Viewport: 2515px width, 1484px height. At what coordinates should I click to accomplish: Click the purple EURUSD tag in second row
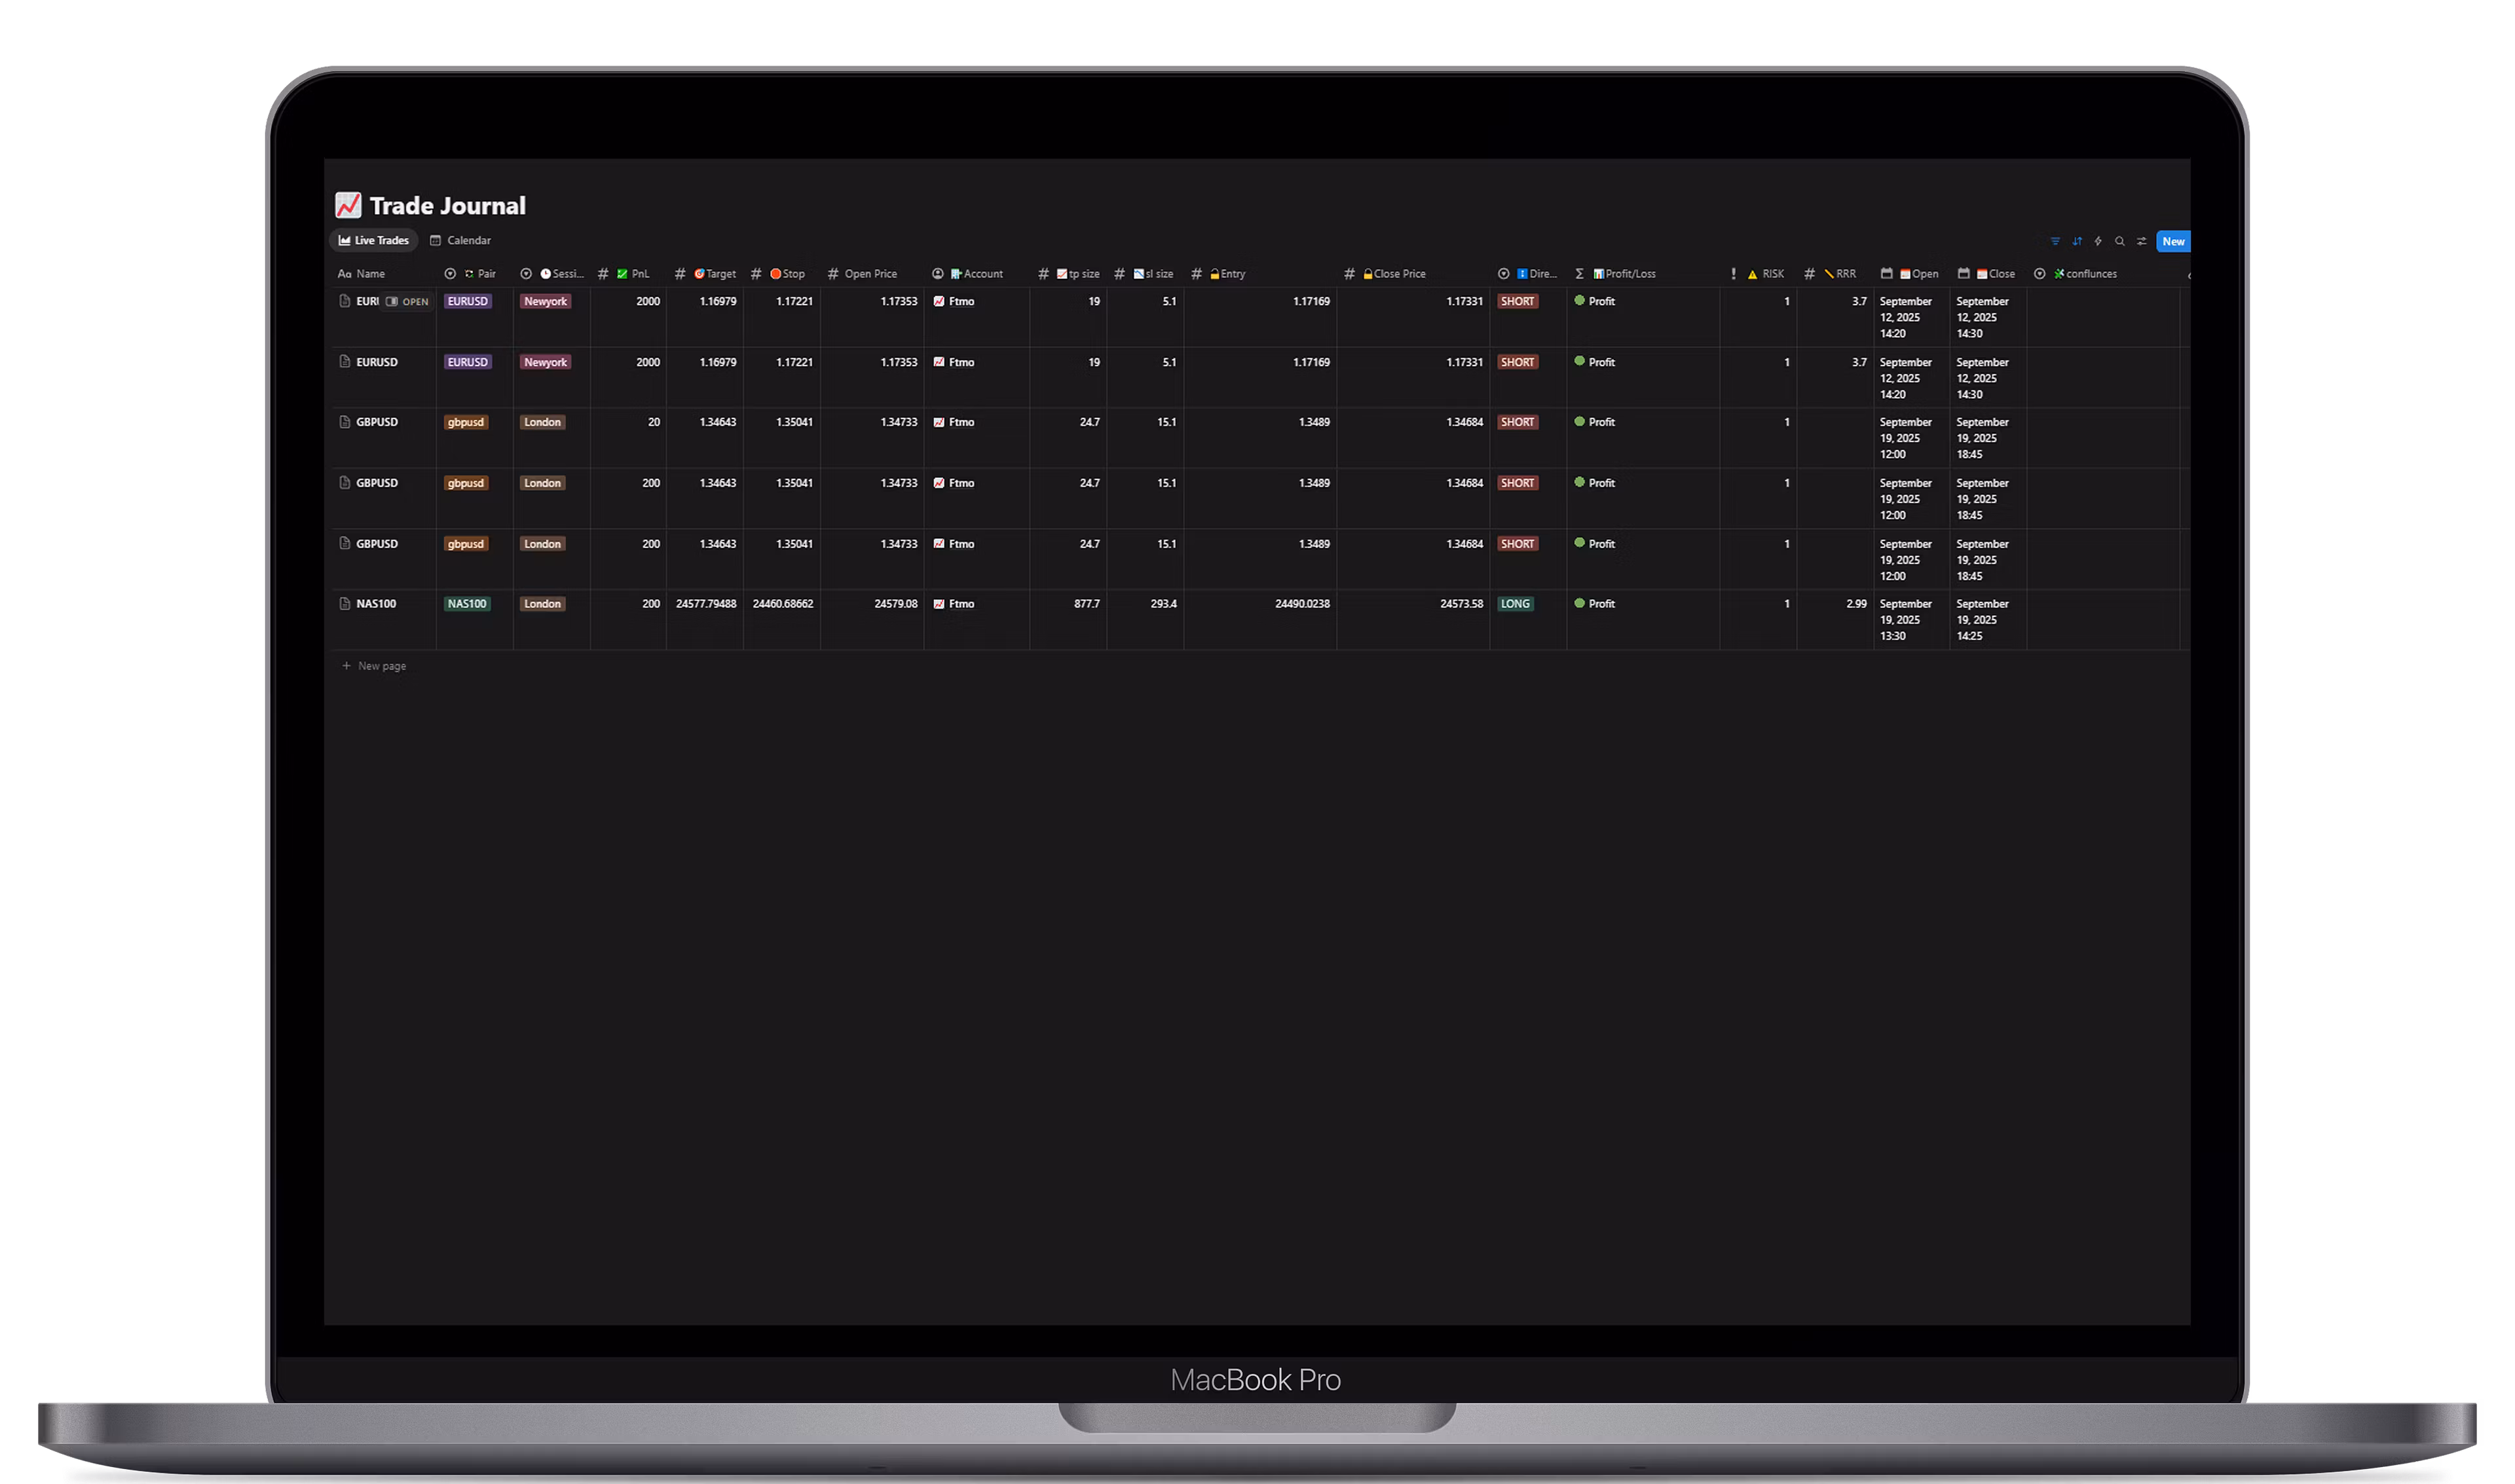467,362
